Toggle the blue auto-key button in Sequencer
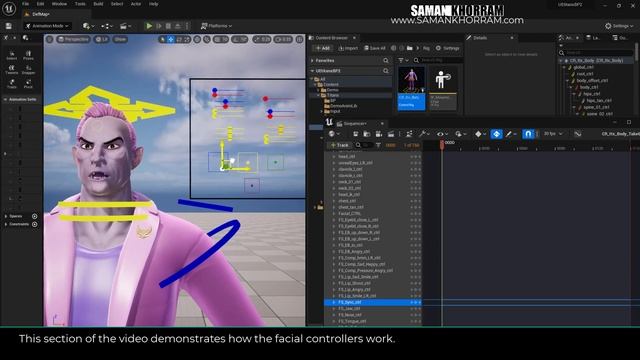640x360 pixels. coord(496,134)
